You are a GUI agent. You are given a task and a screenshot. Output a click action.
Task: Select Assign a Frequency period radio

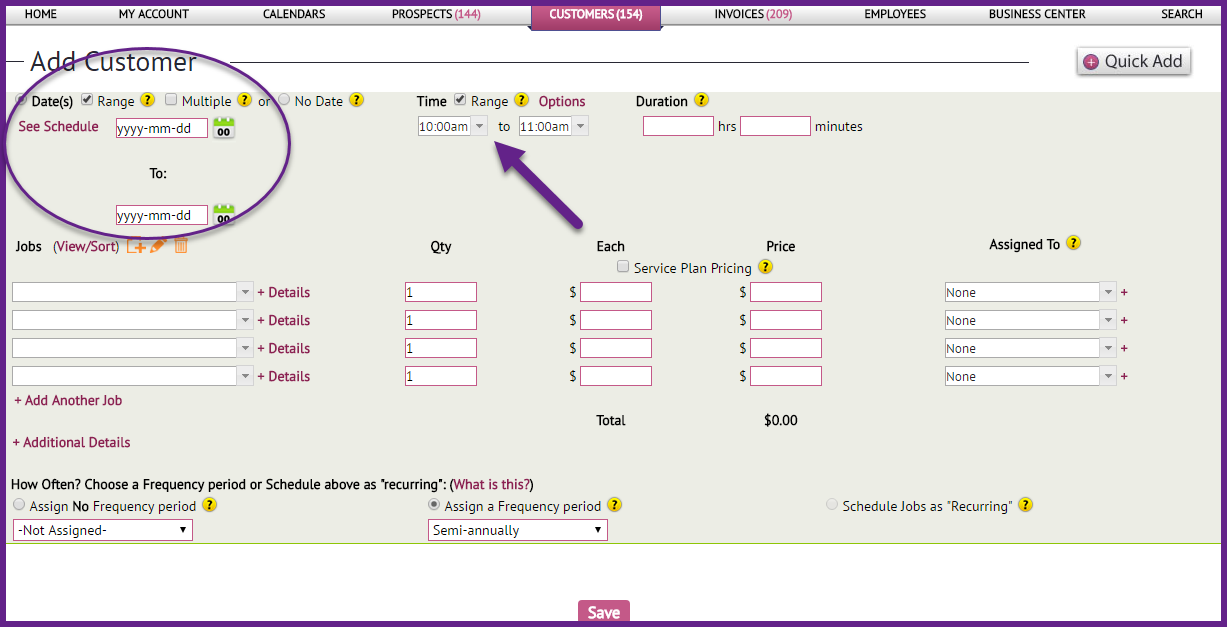point(434,505)
